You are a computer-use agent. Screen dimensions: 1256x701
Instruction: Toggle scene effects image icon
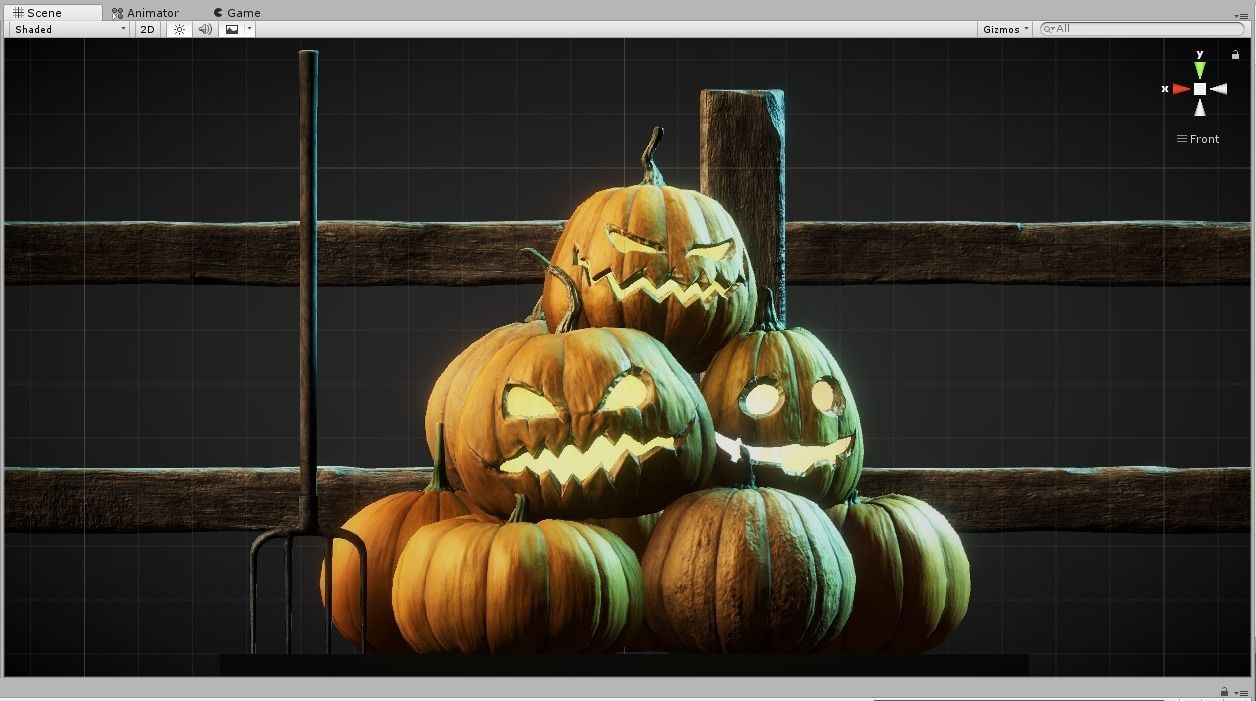232,29
